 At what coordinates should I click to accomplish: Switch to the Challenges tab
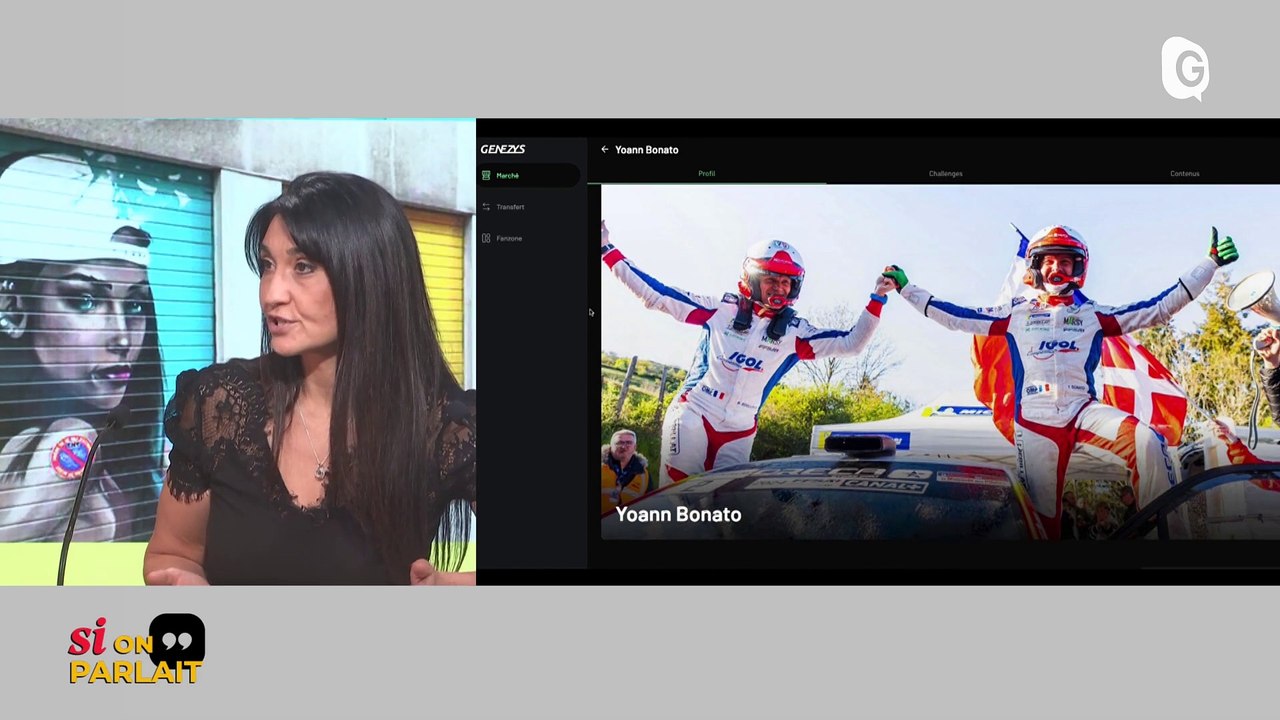pos(945,174)
